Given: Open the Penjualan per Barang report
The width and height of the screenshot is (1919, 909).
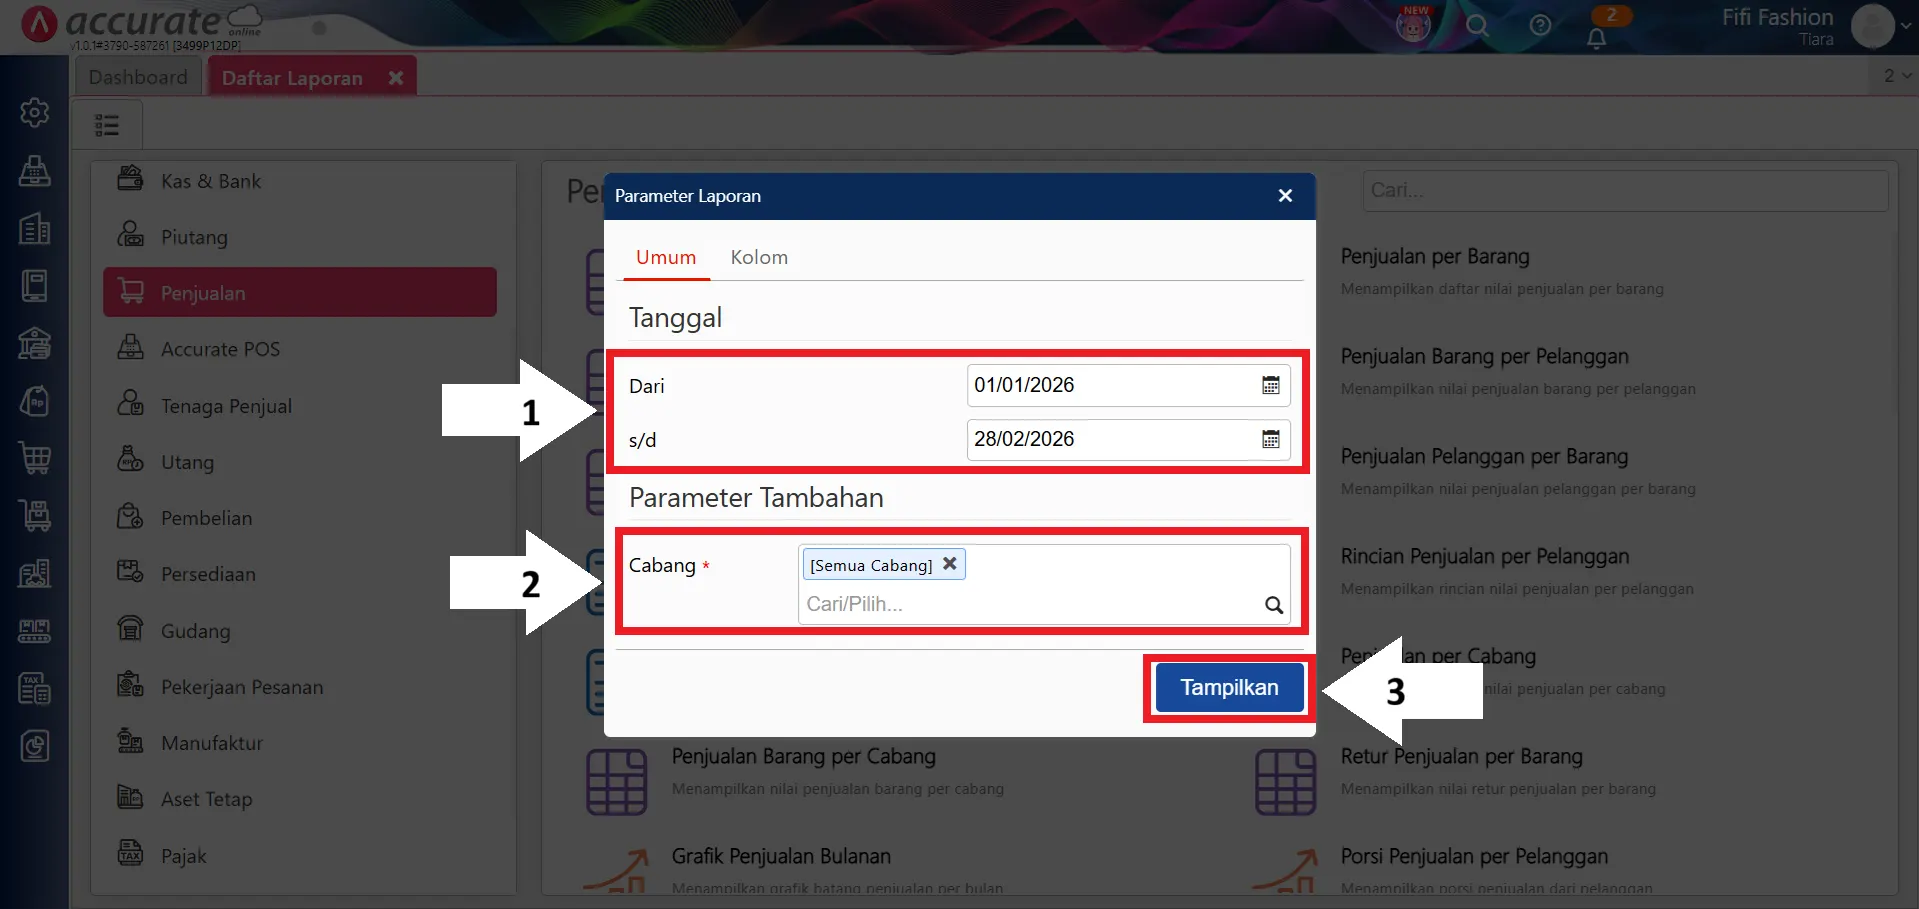Looking at the screenshot, I should [1434, 257].
